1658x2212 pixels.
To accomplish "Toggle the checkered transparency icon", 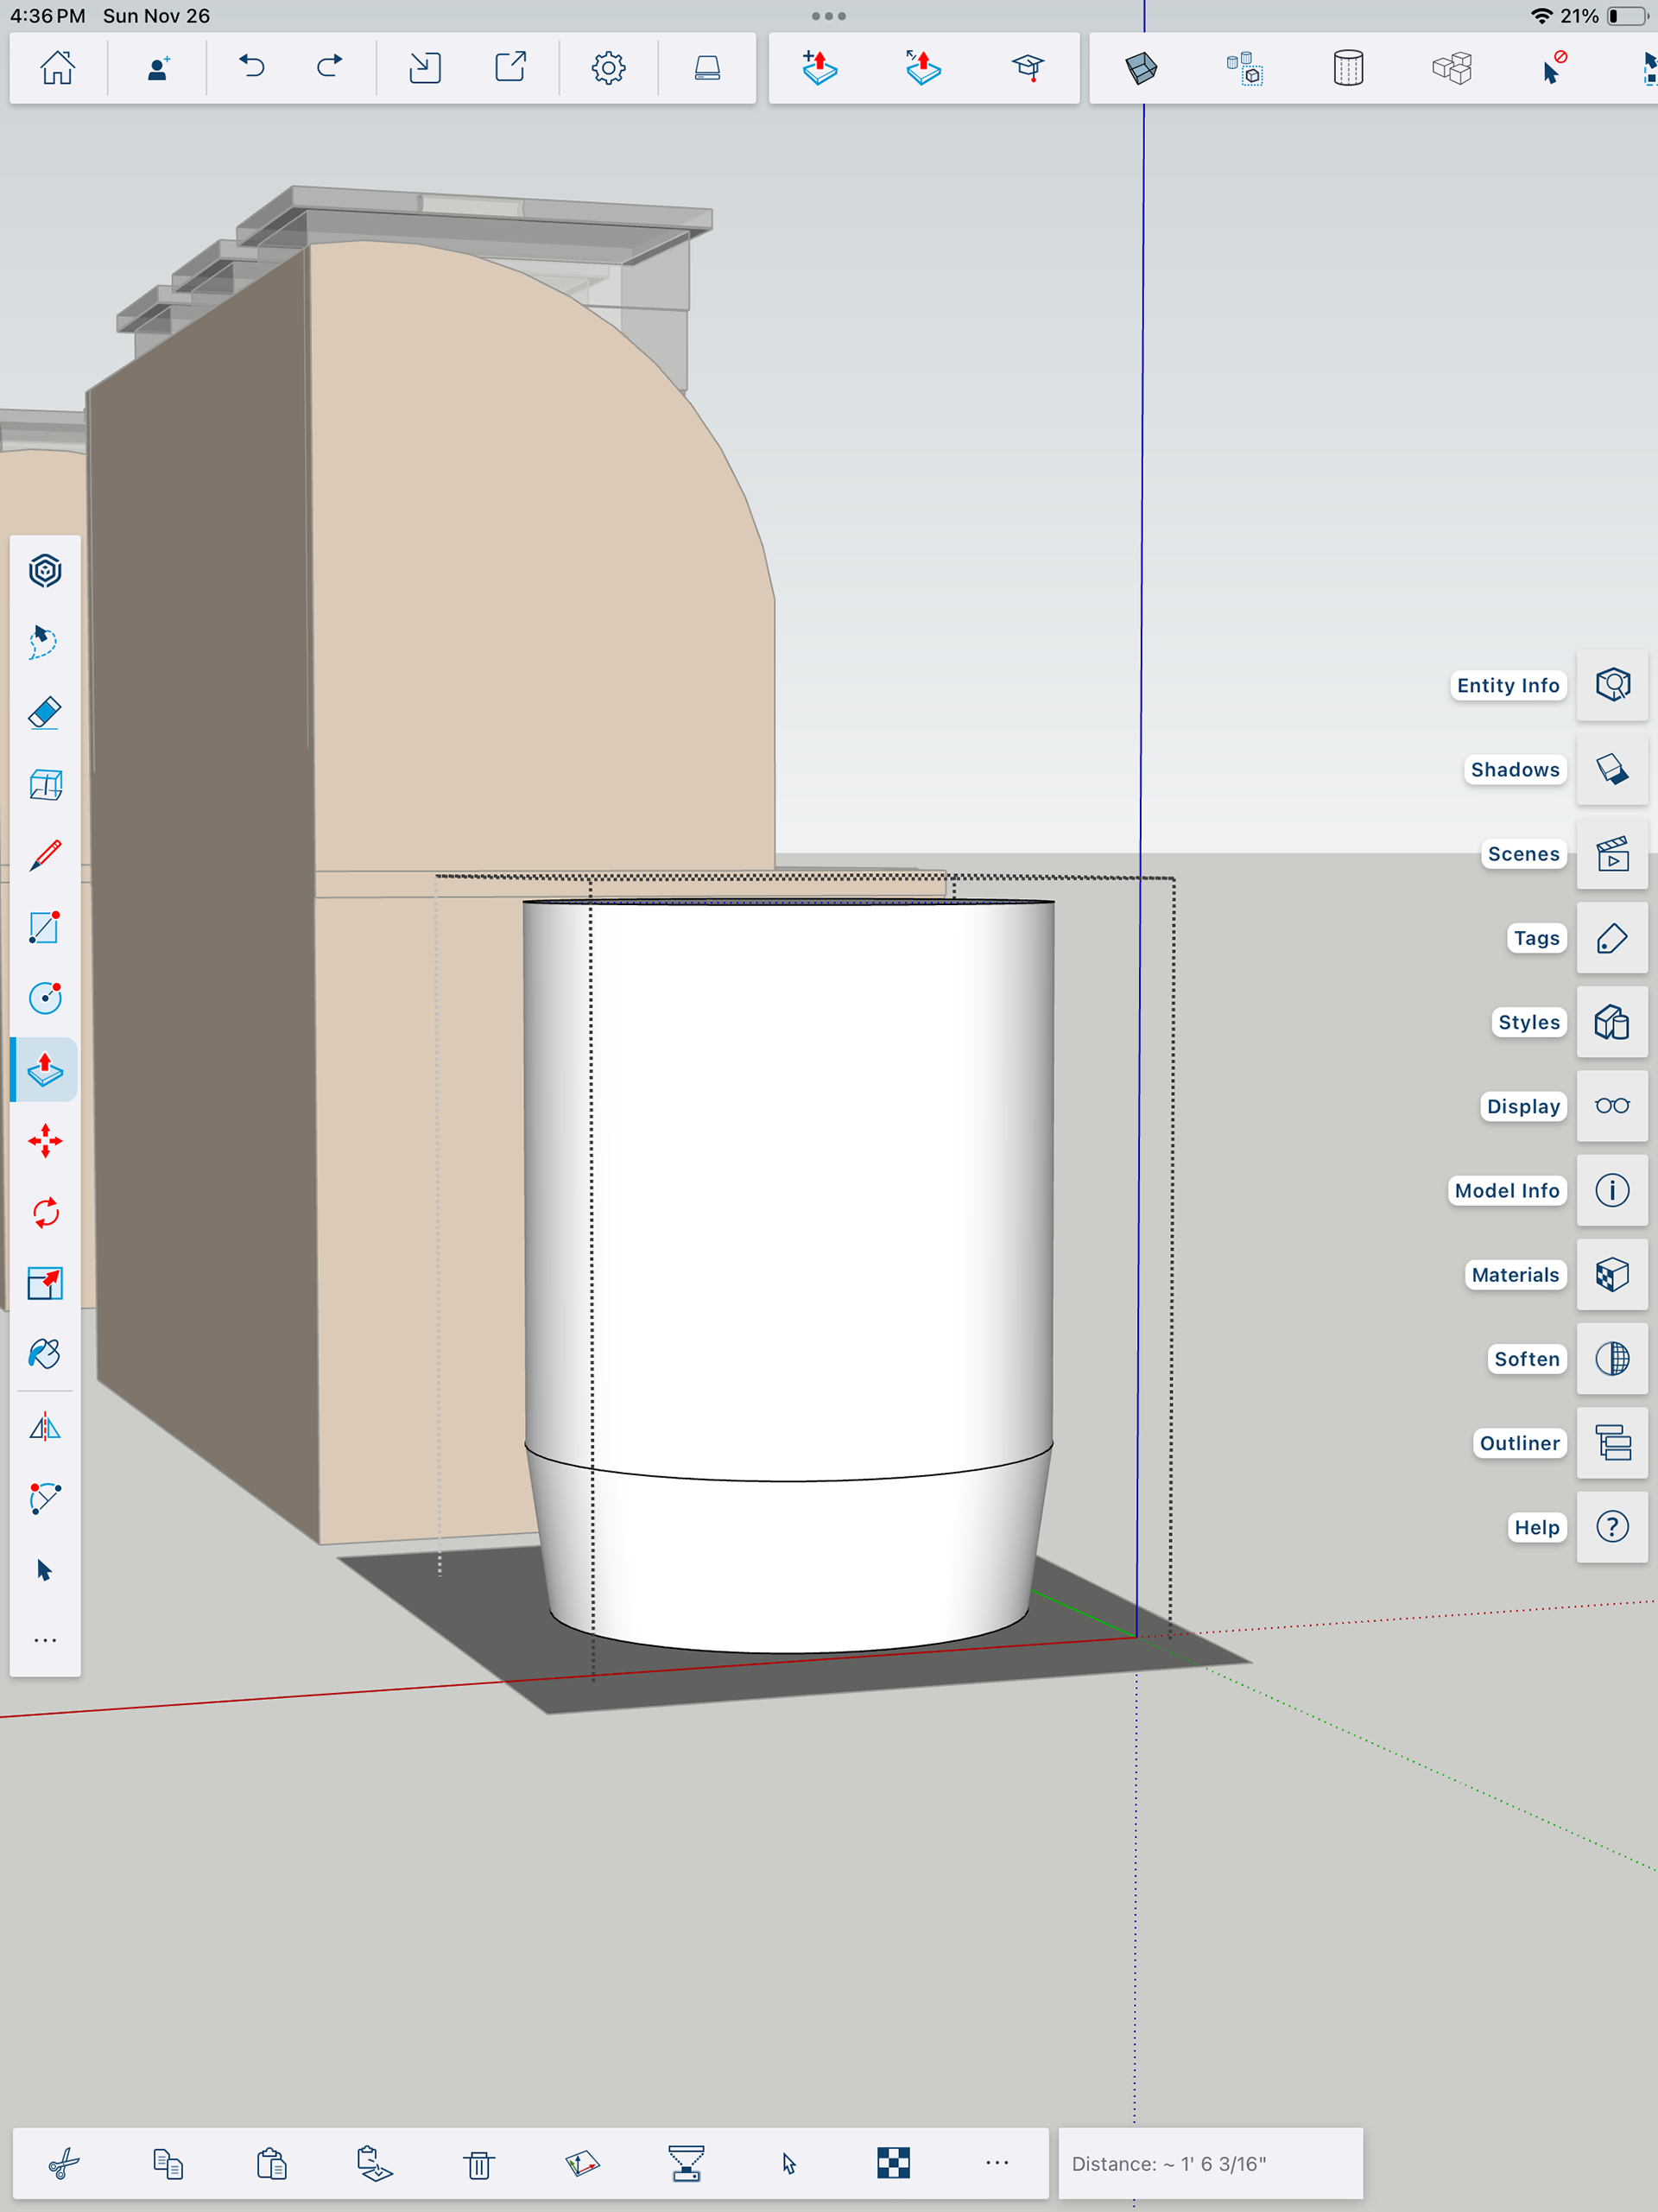I will coord(893,2163).
